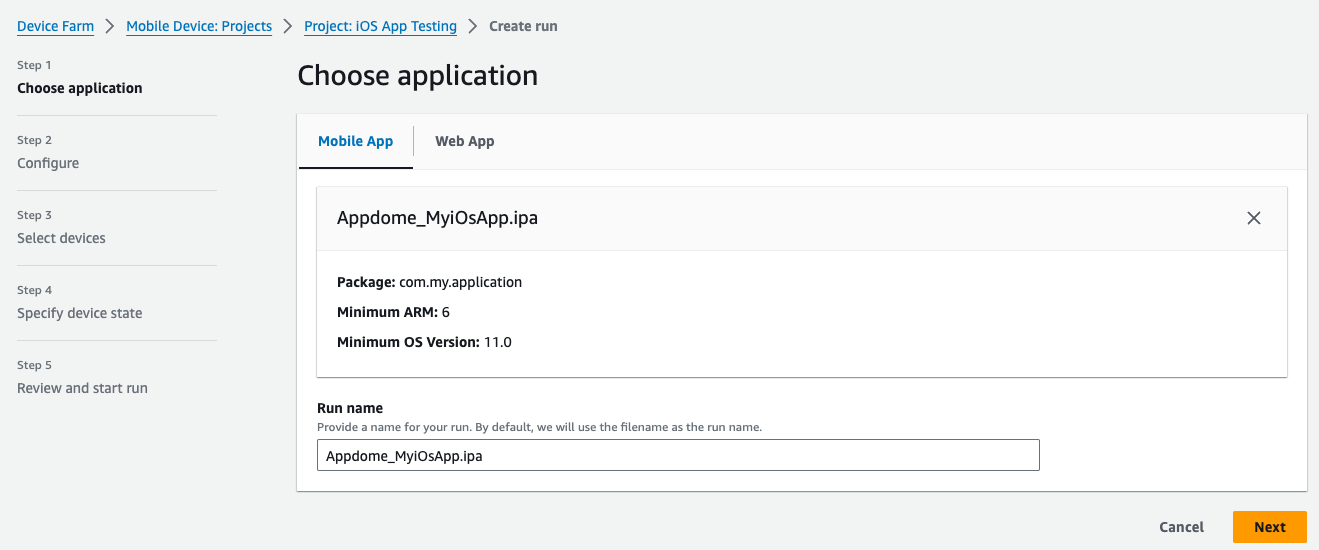Open the Device Farm breadcrumb link
This screenshot has width=1319, height=550.
55,27
